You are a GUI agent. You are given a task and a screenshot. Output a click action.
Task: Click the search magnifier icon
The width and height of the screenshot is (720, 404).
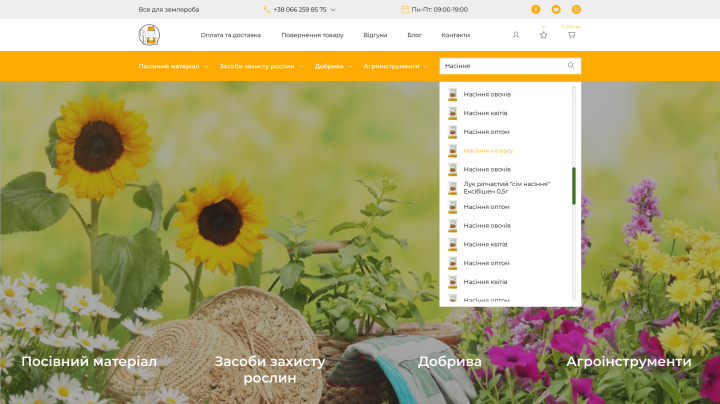point(571,66)
